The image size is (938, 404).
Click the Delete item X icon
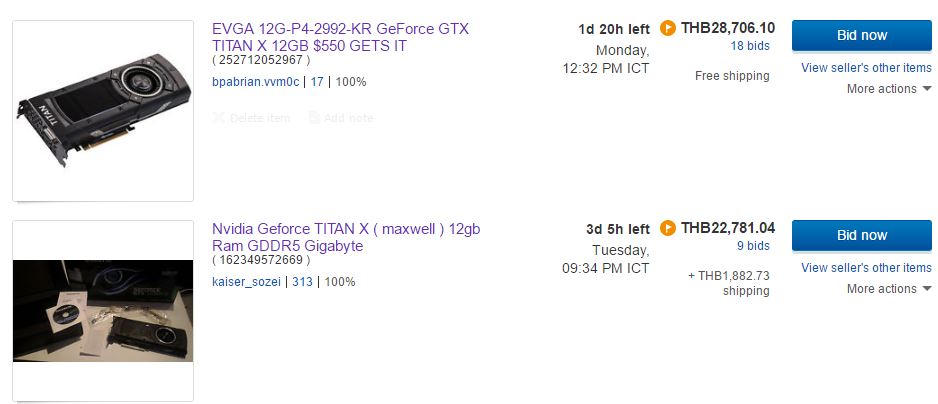219,118
